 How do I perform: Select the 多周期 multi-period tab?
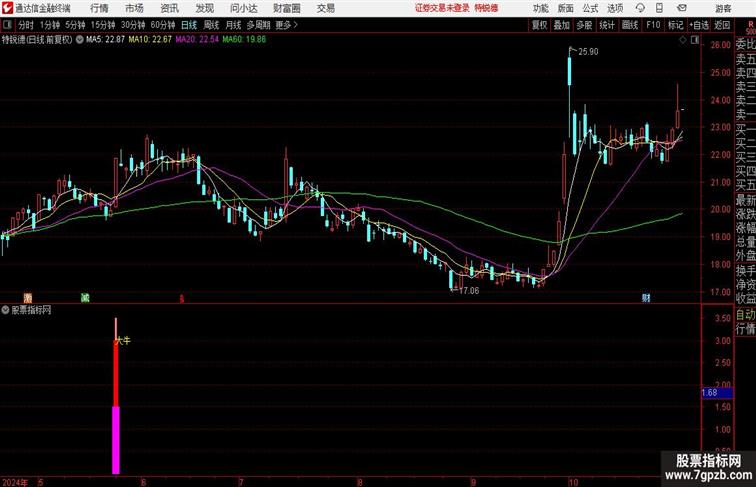point(258,25)
